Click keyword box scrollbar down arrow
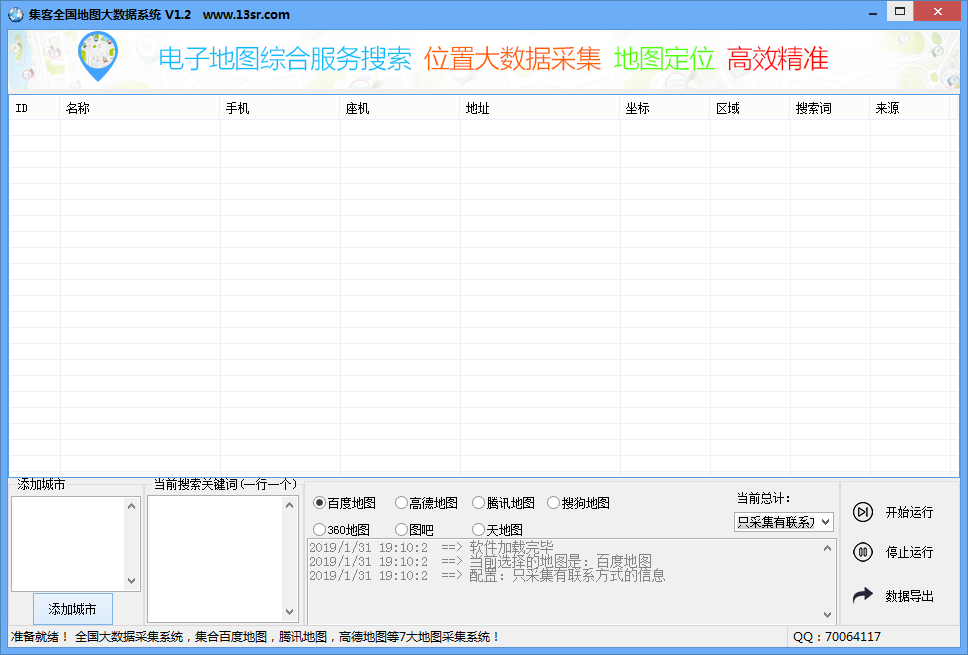 (290, 612)
